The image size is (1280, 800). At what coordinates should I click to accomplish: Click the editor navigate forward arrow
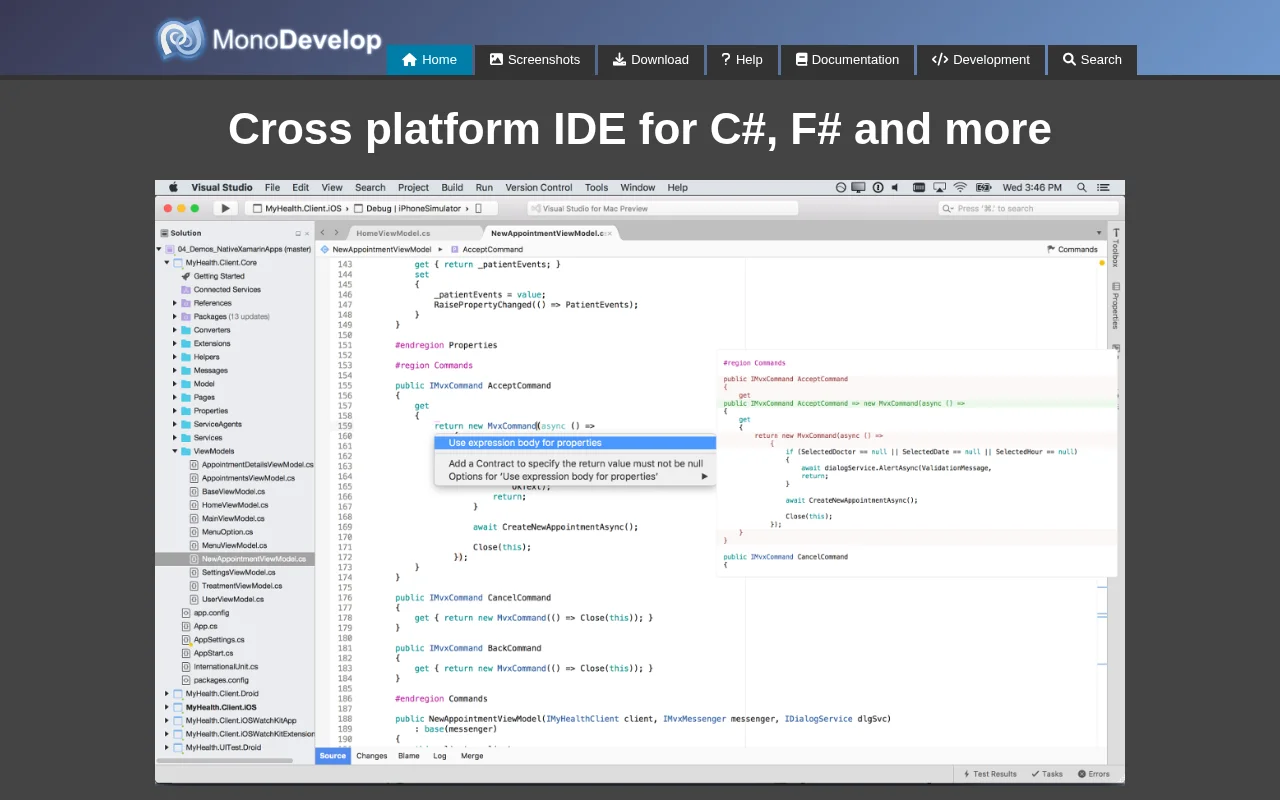[337, 233]
